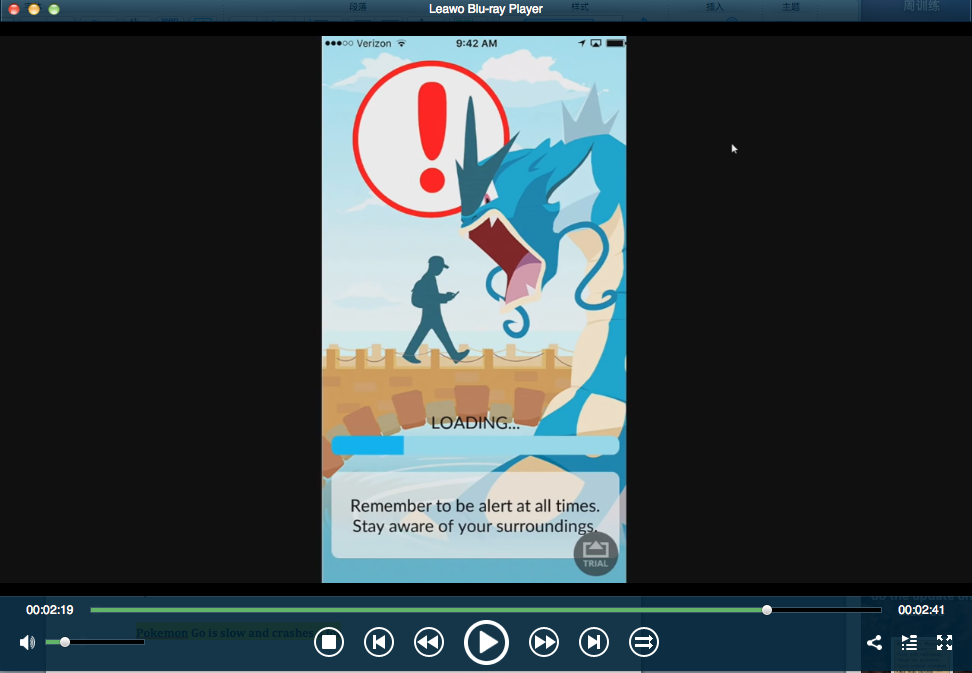Seek to the start of the green progress track
The height and width of the screenshot is (673, 972).
point(92,610)
